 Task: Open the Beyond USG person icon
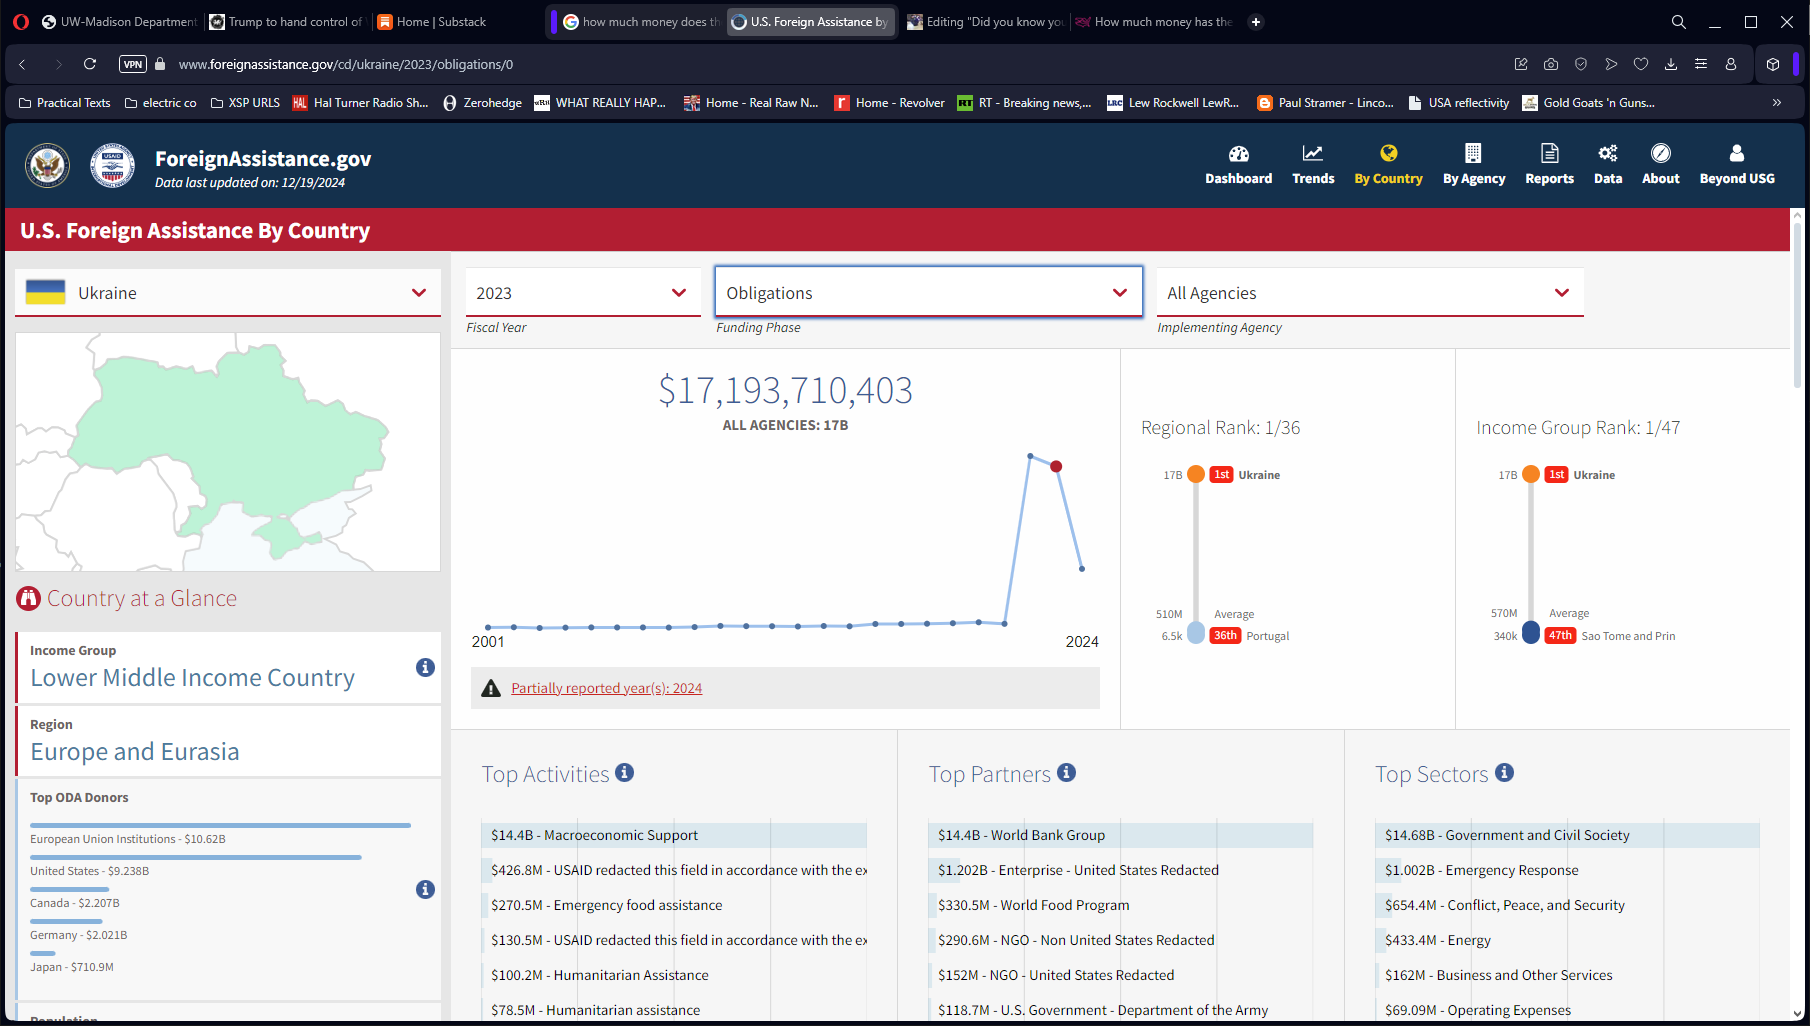click(1736, 153)
